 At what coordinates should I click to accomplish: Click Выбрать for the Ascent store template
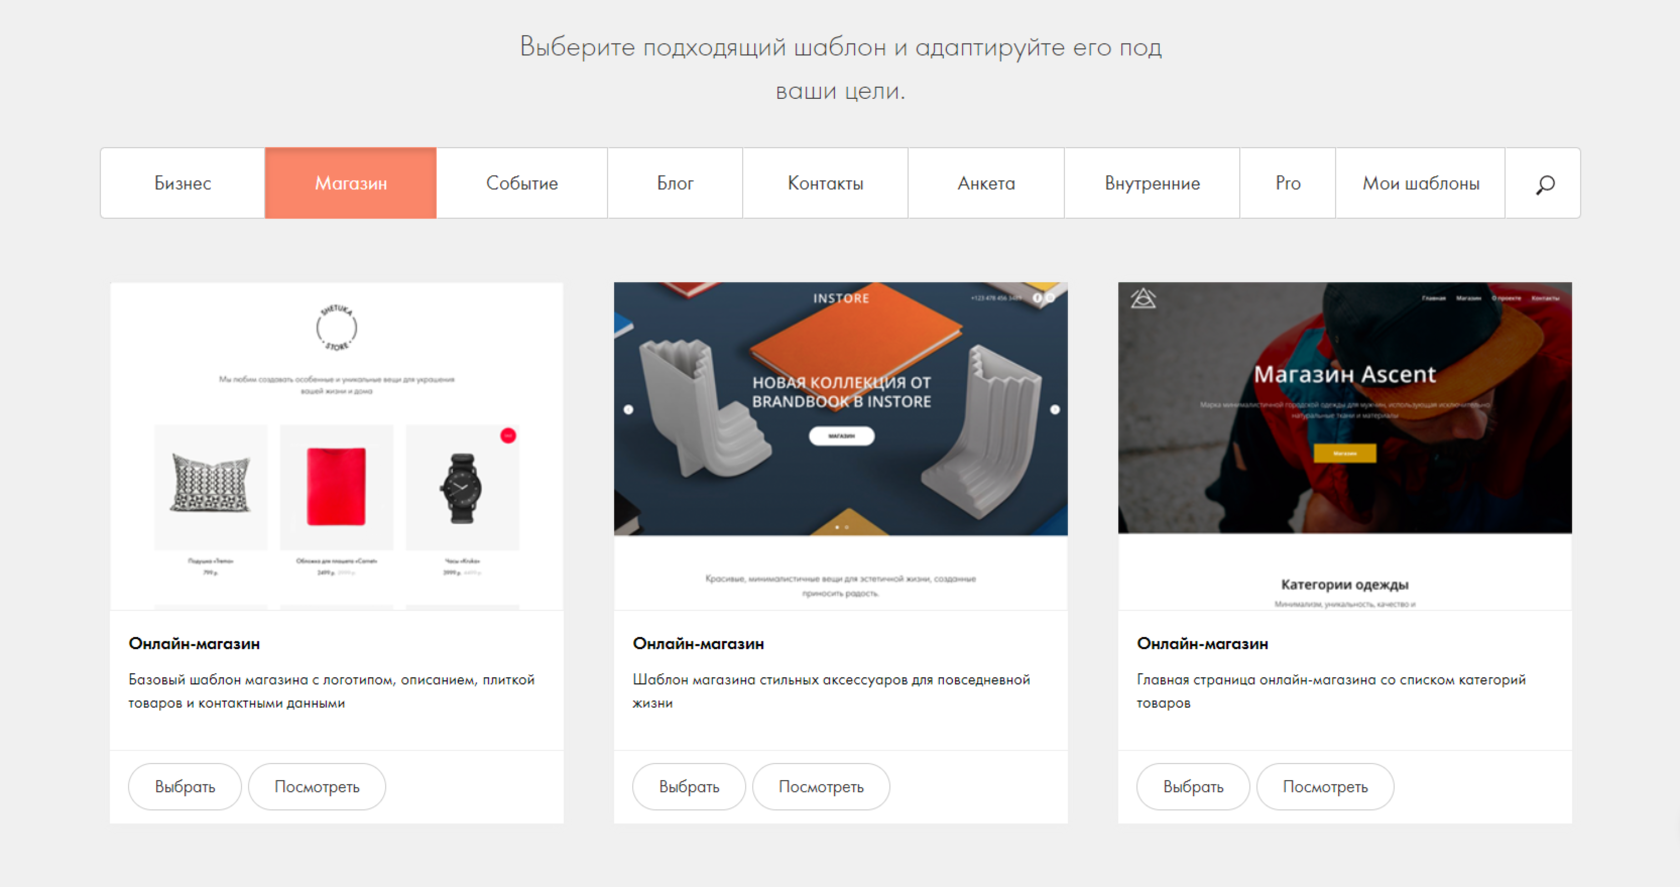(1193, 787)
